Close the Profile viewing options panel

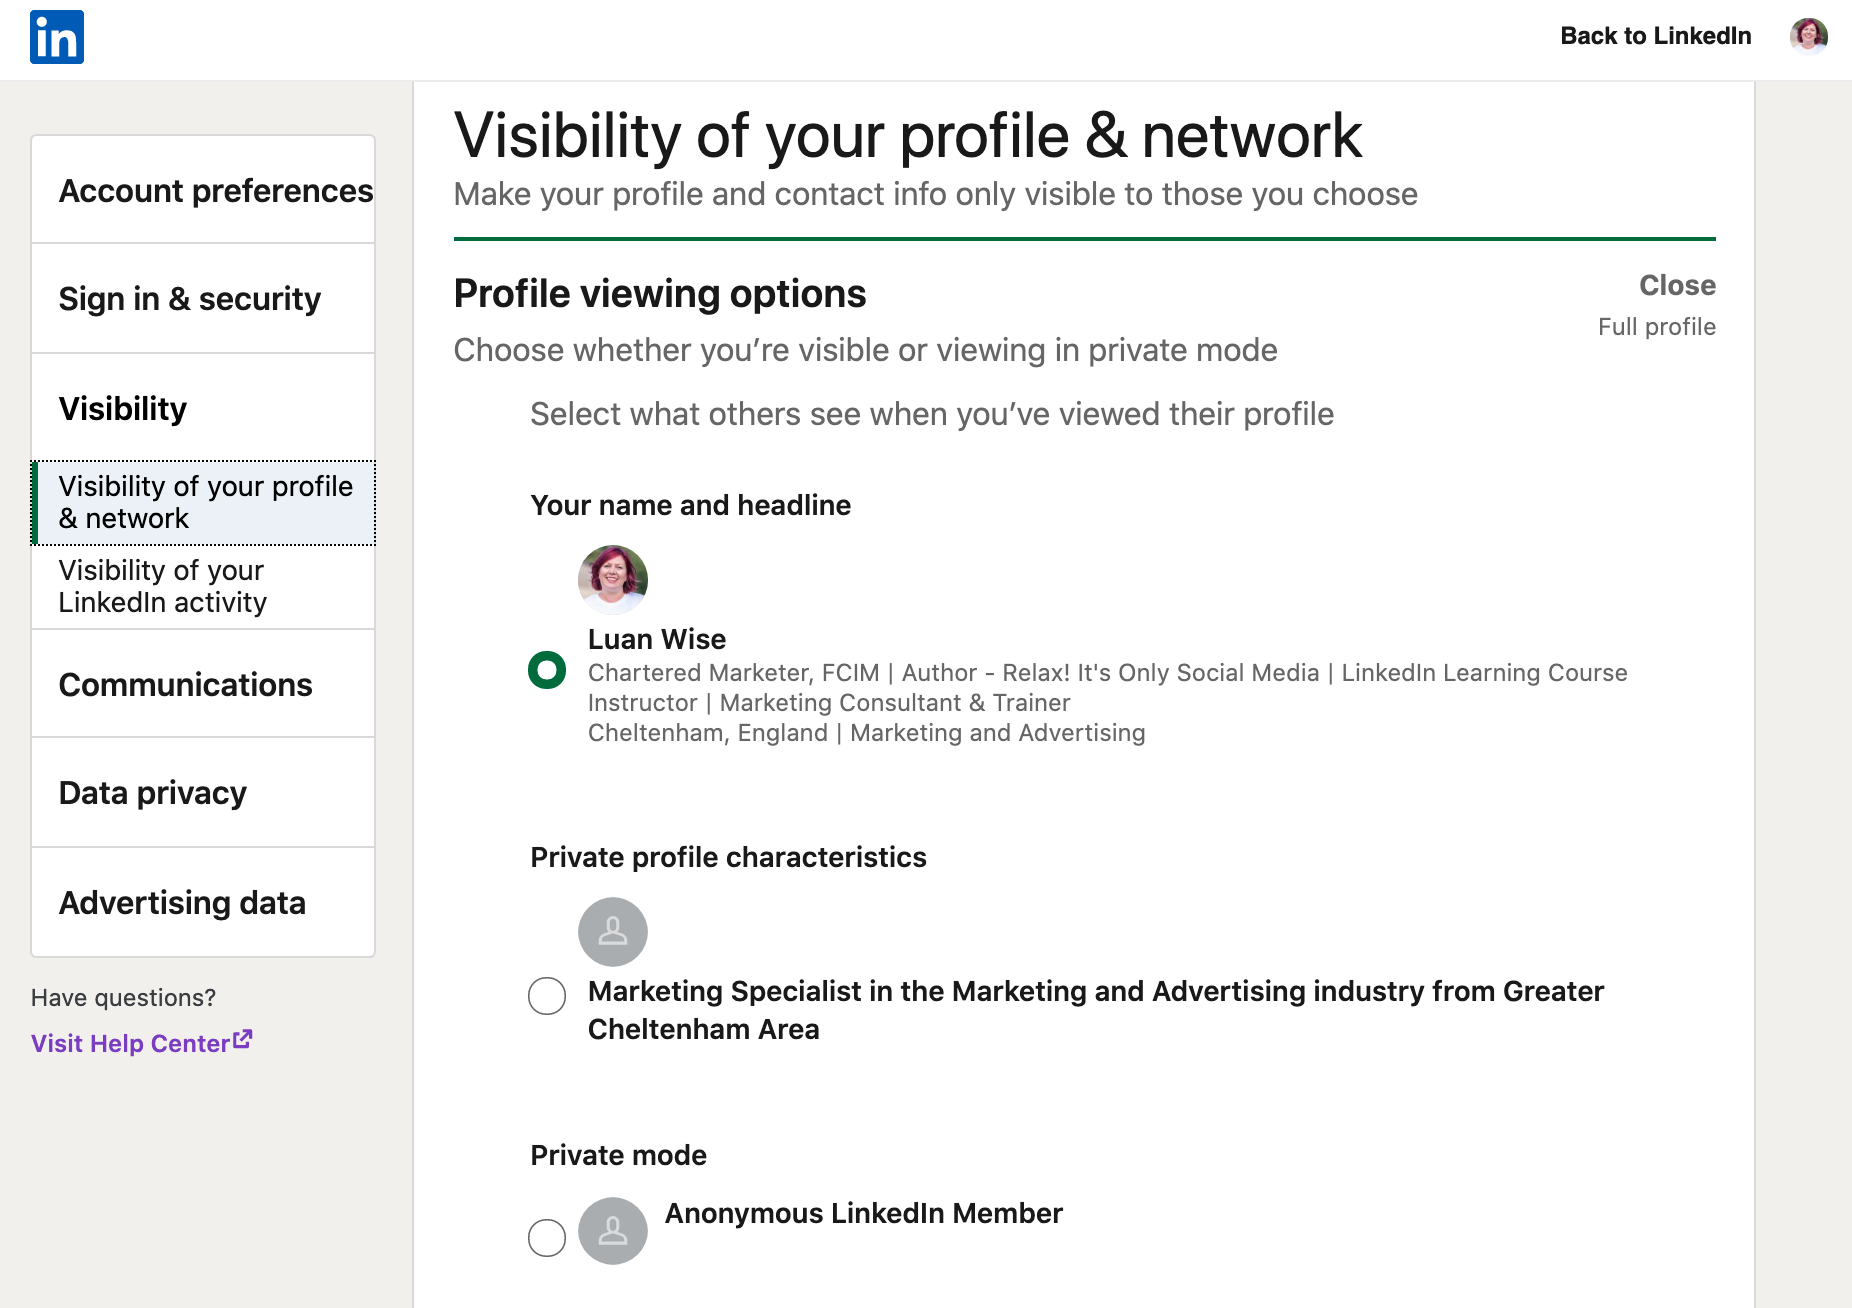pyautogui.click(x=1677, y=285)
